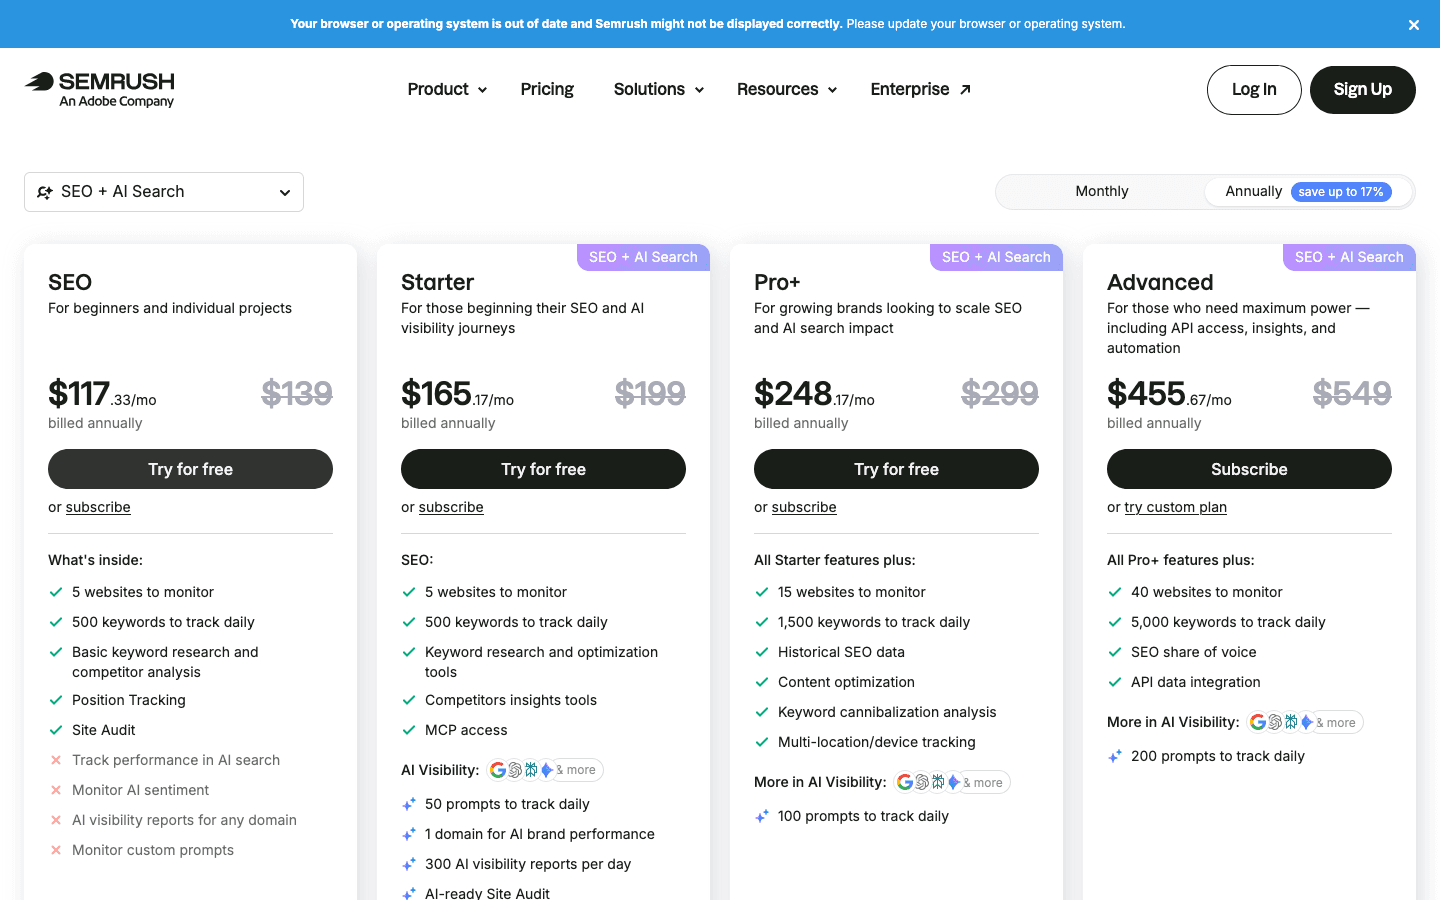Click checkmark beside SEO share of voice
The image size is (1440, 900).
pyautogui.click(x=1115, y=652)
